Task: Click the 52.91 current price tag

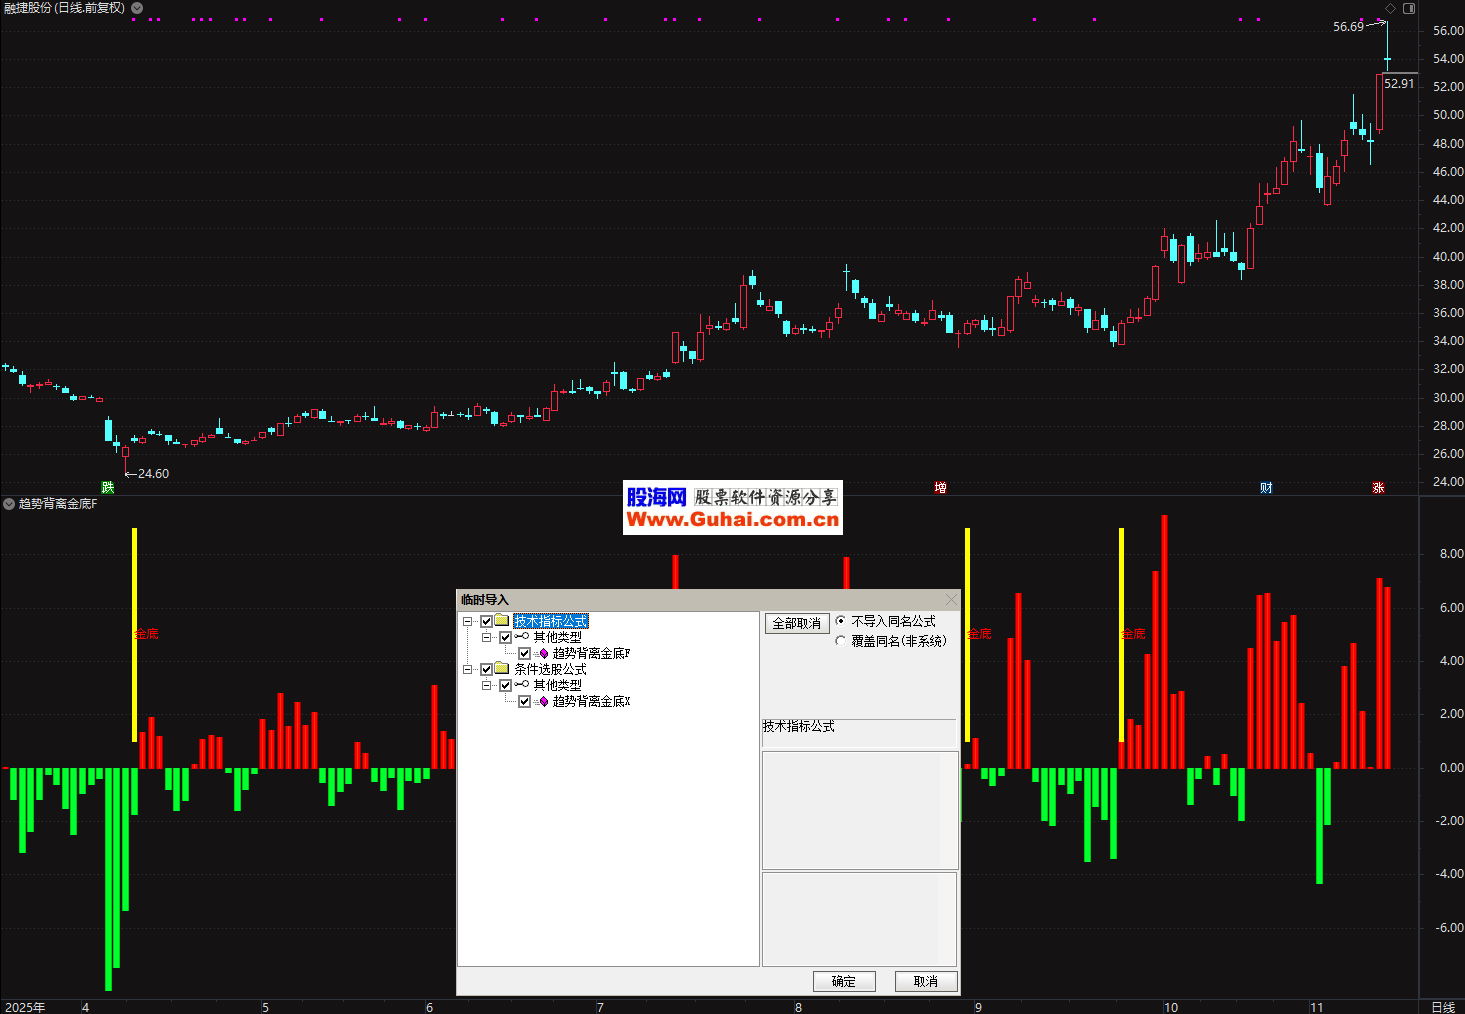Action: click(x=1400, y=84)
